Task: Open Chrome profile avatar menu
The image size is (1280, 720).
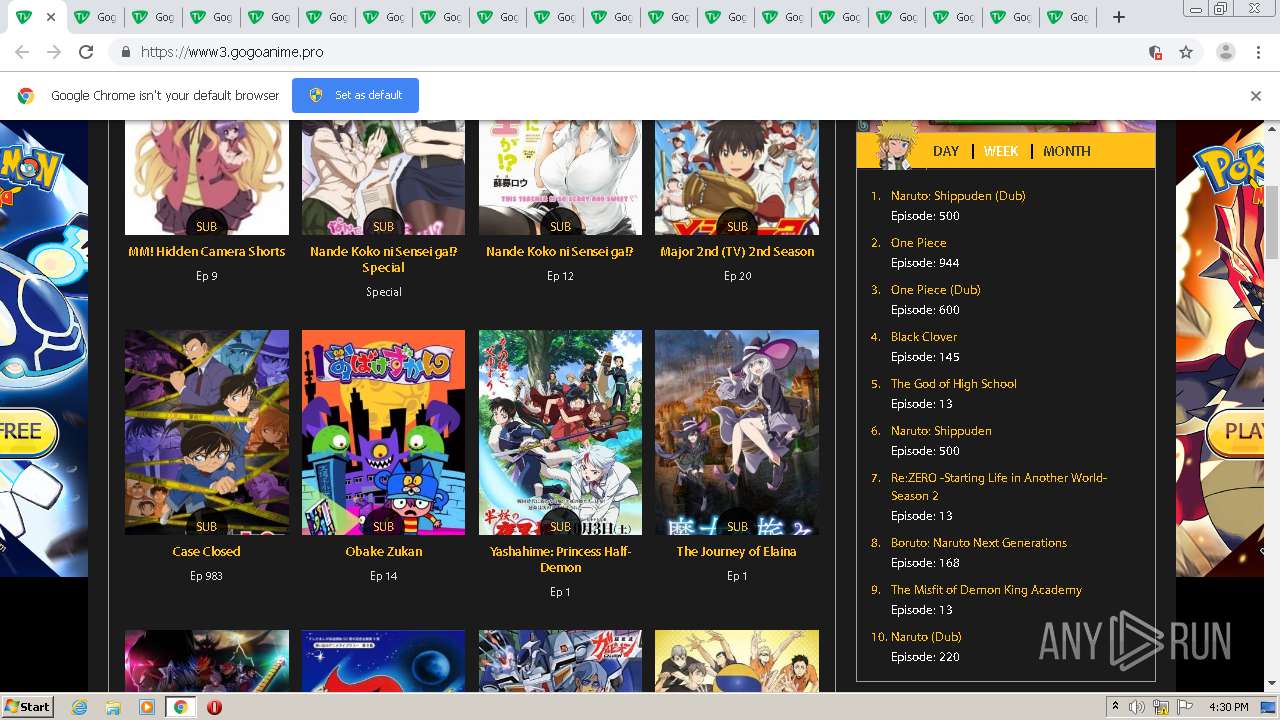Action: coord(1225,52)
